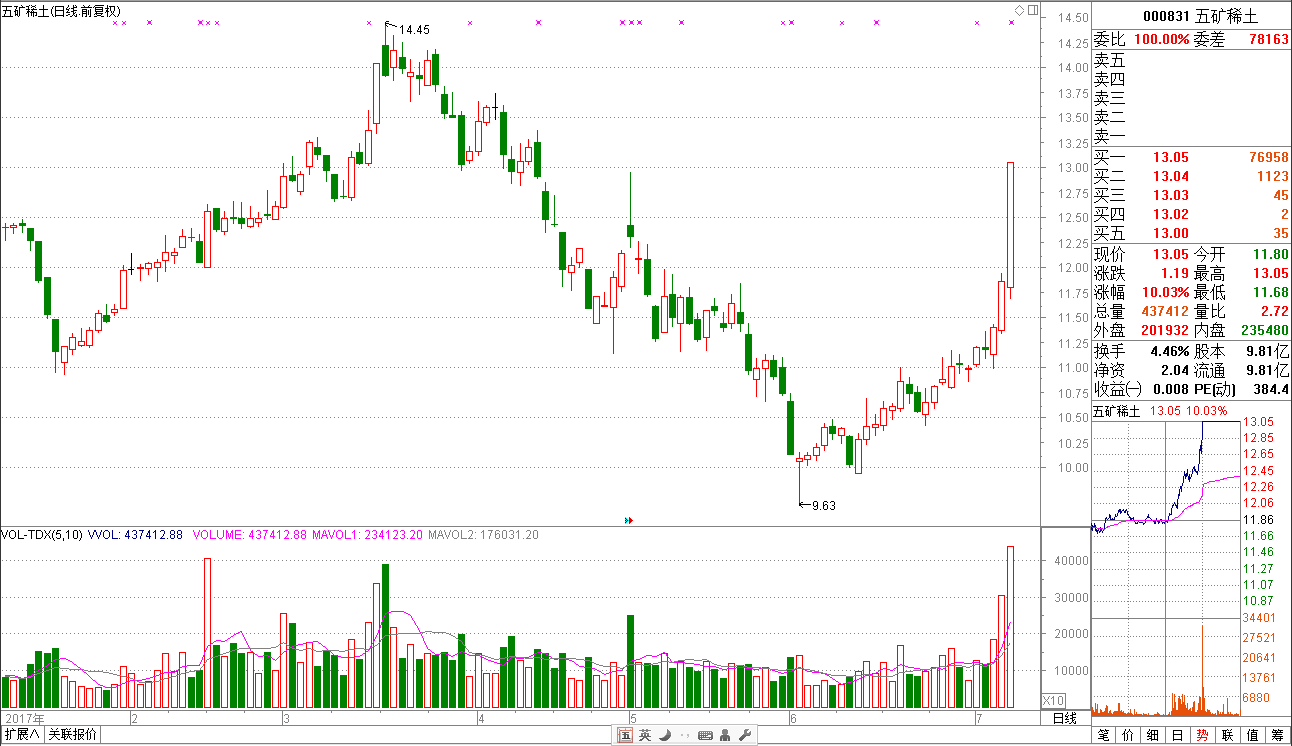Select the 买一 bid row 13.05
The image size is (1292, 746).
tap(1191, 158)
